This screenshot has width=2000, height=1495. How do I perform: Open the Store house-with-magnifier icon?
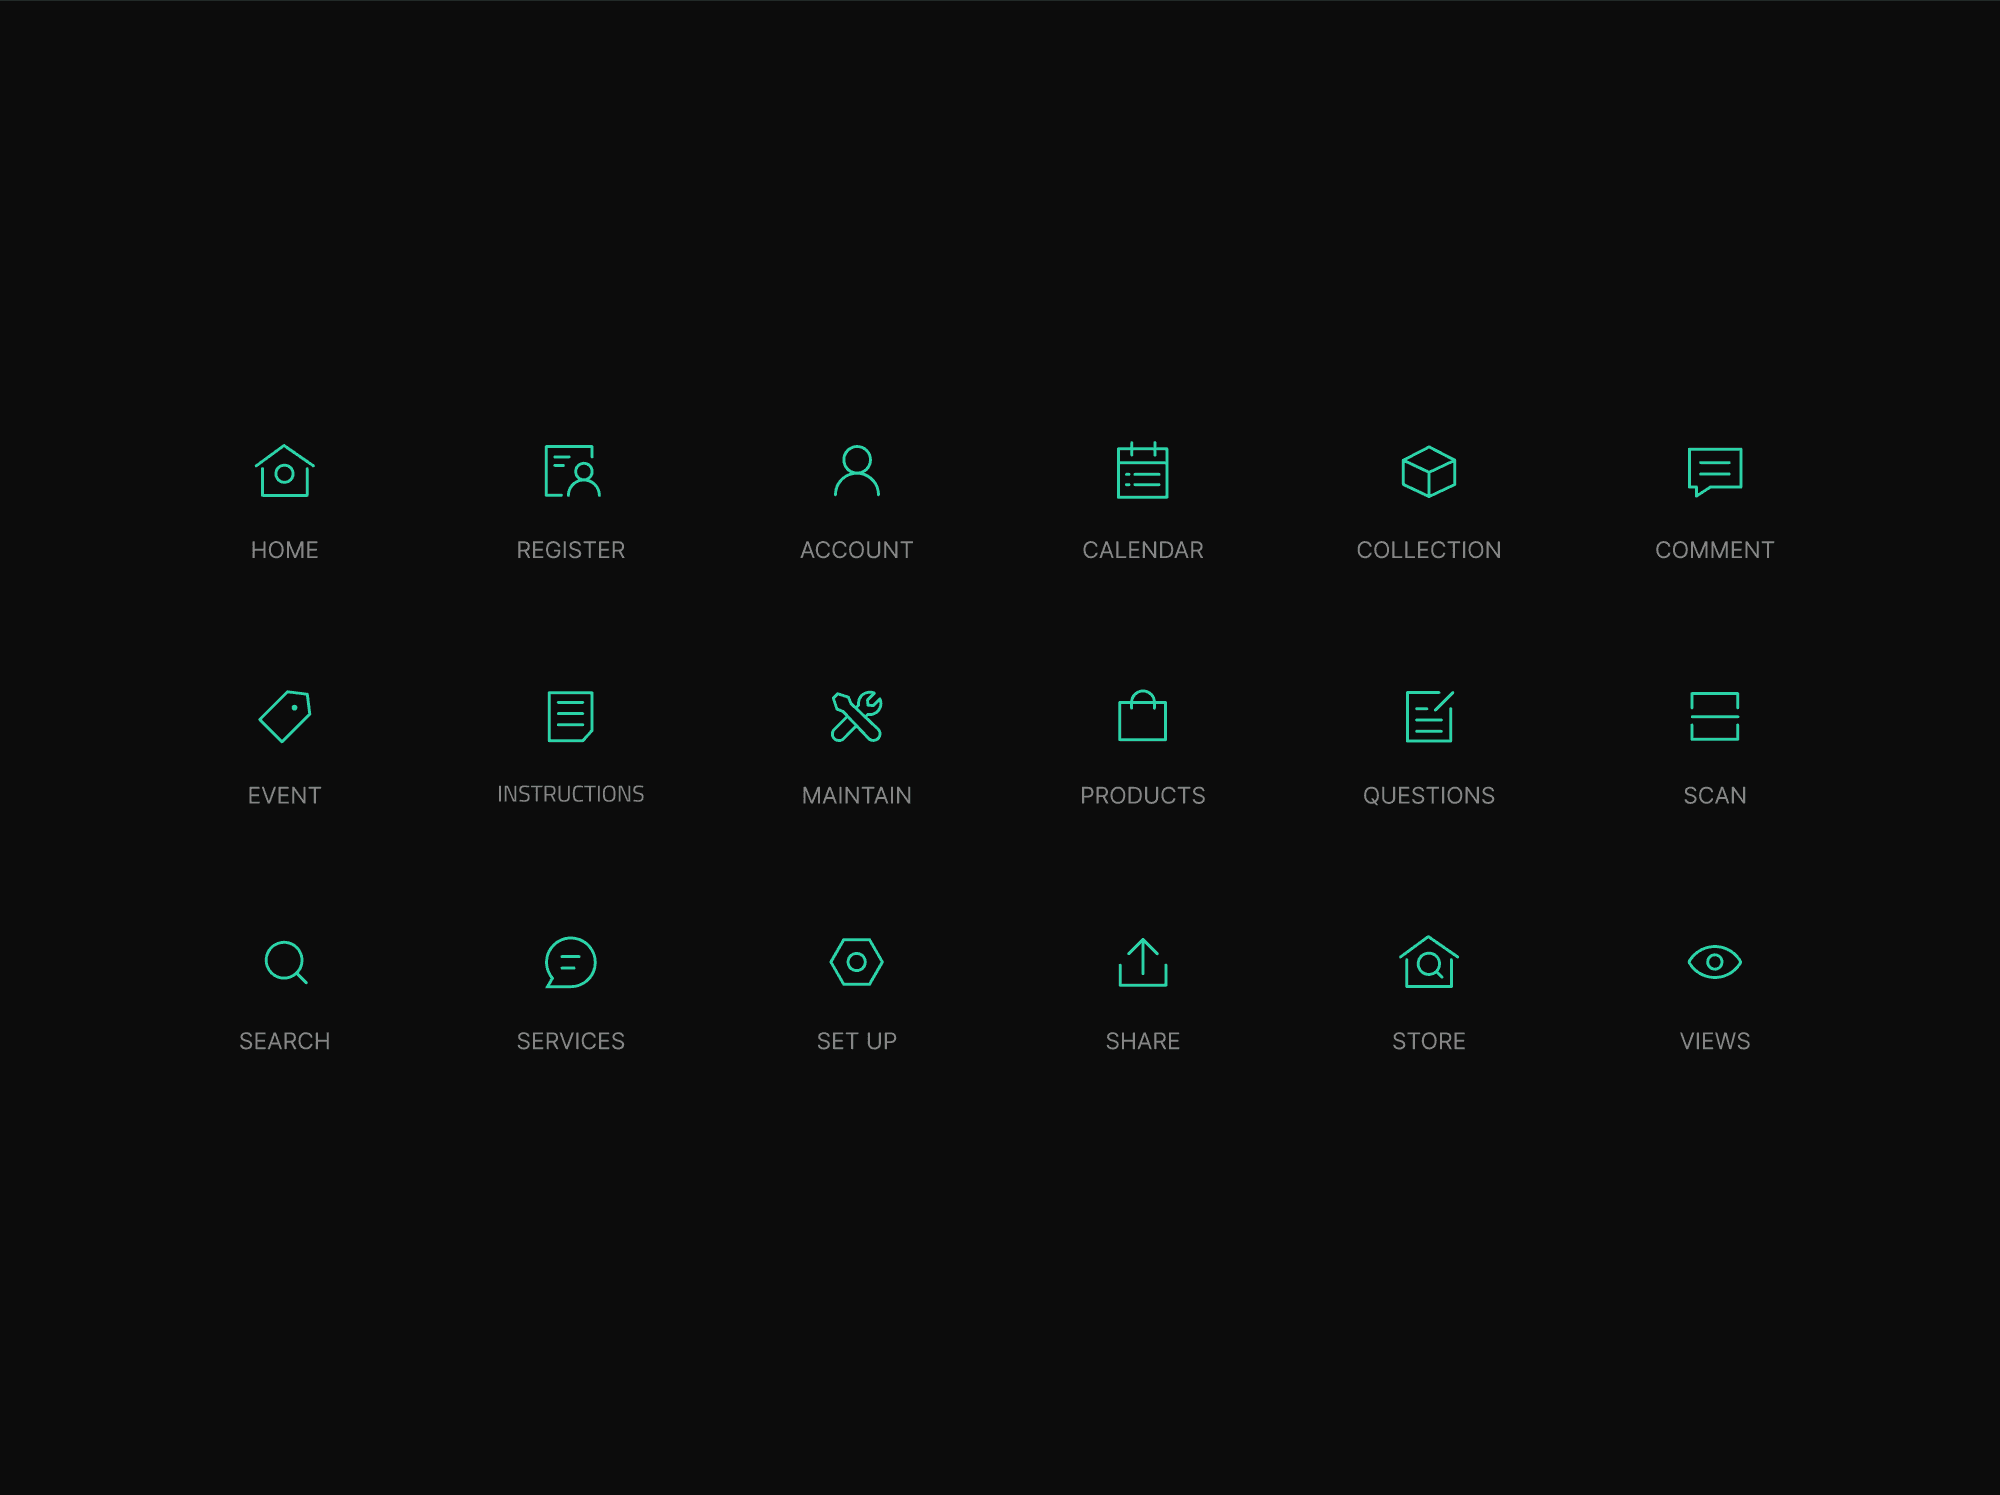click(1429, 962)
